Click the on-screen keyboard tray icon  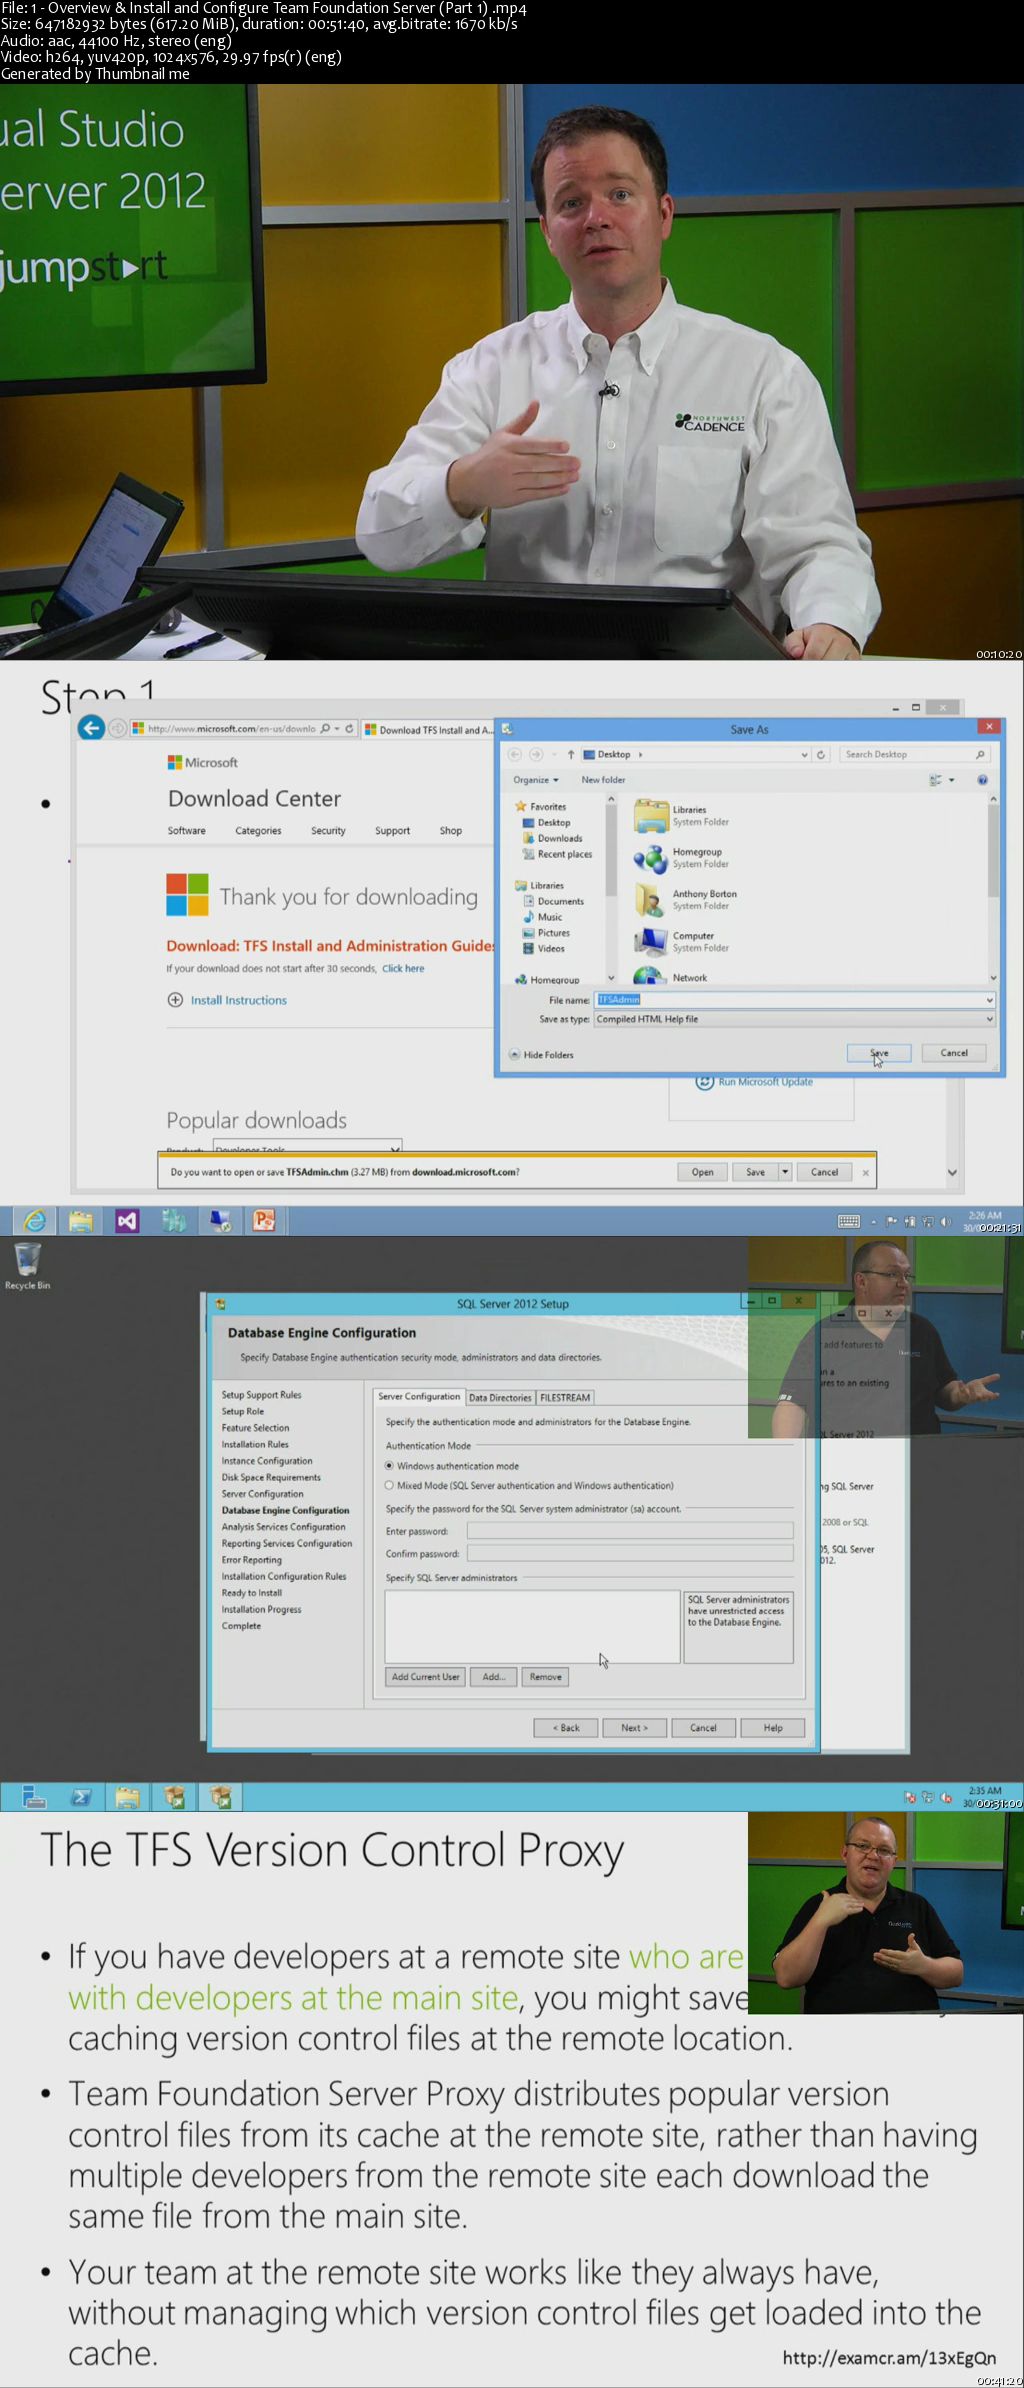pyautogui.click(x=848, y=1221)
